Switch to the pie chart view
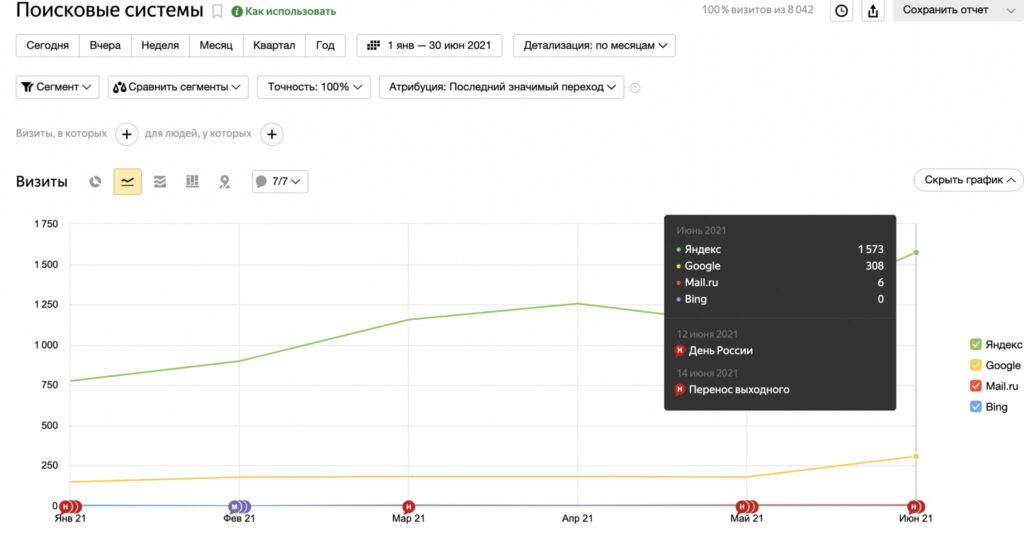 [x=96, y=182]
